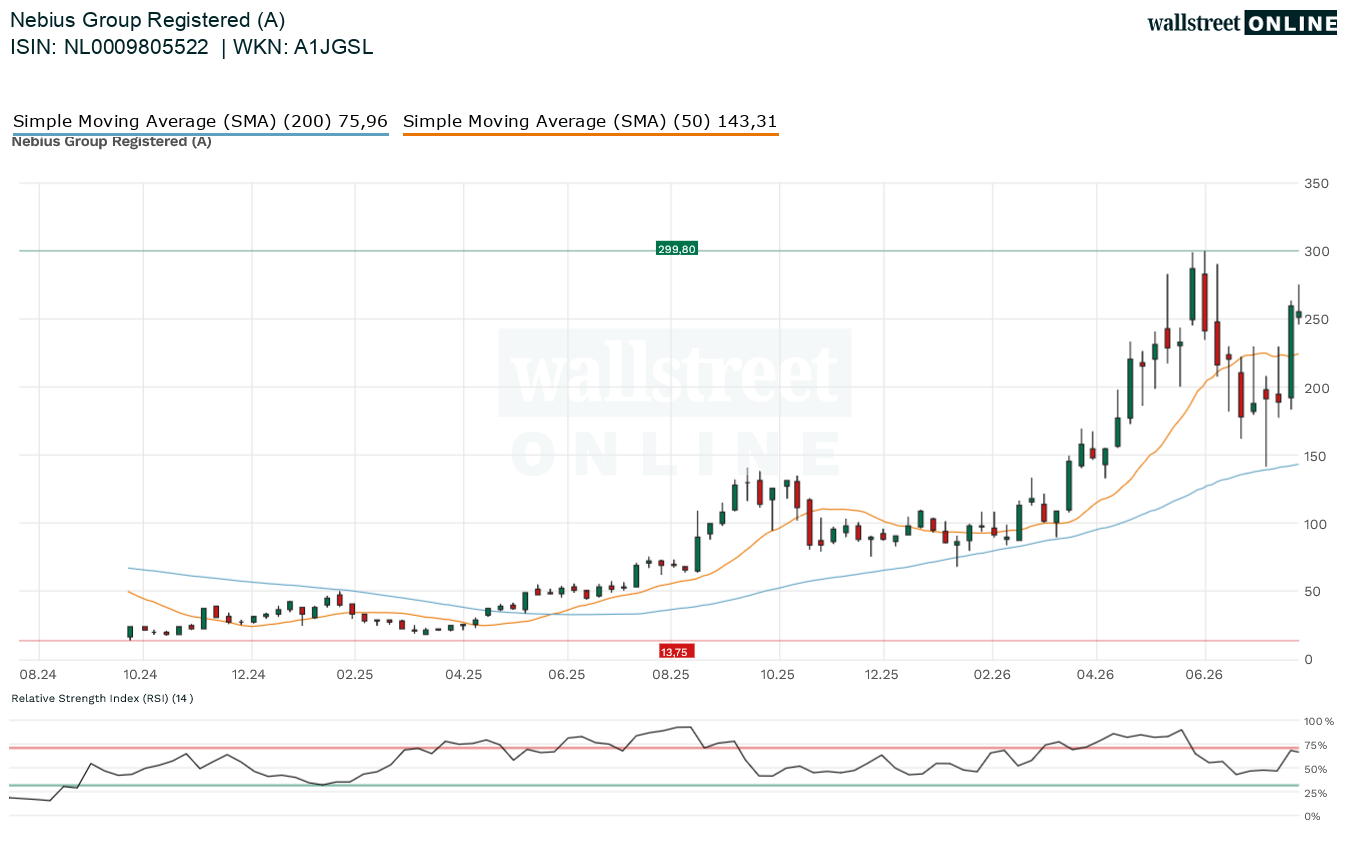Image resolution: width=1349 pixels, height=843 pixels.
Task: Click the 10.24 date axis label
Action: tap(141, 675)
